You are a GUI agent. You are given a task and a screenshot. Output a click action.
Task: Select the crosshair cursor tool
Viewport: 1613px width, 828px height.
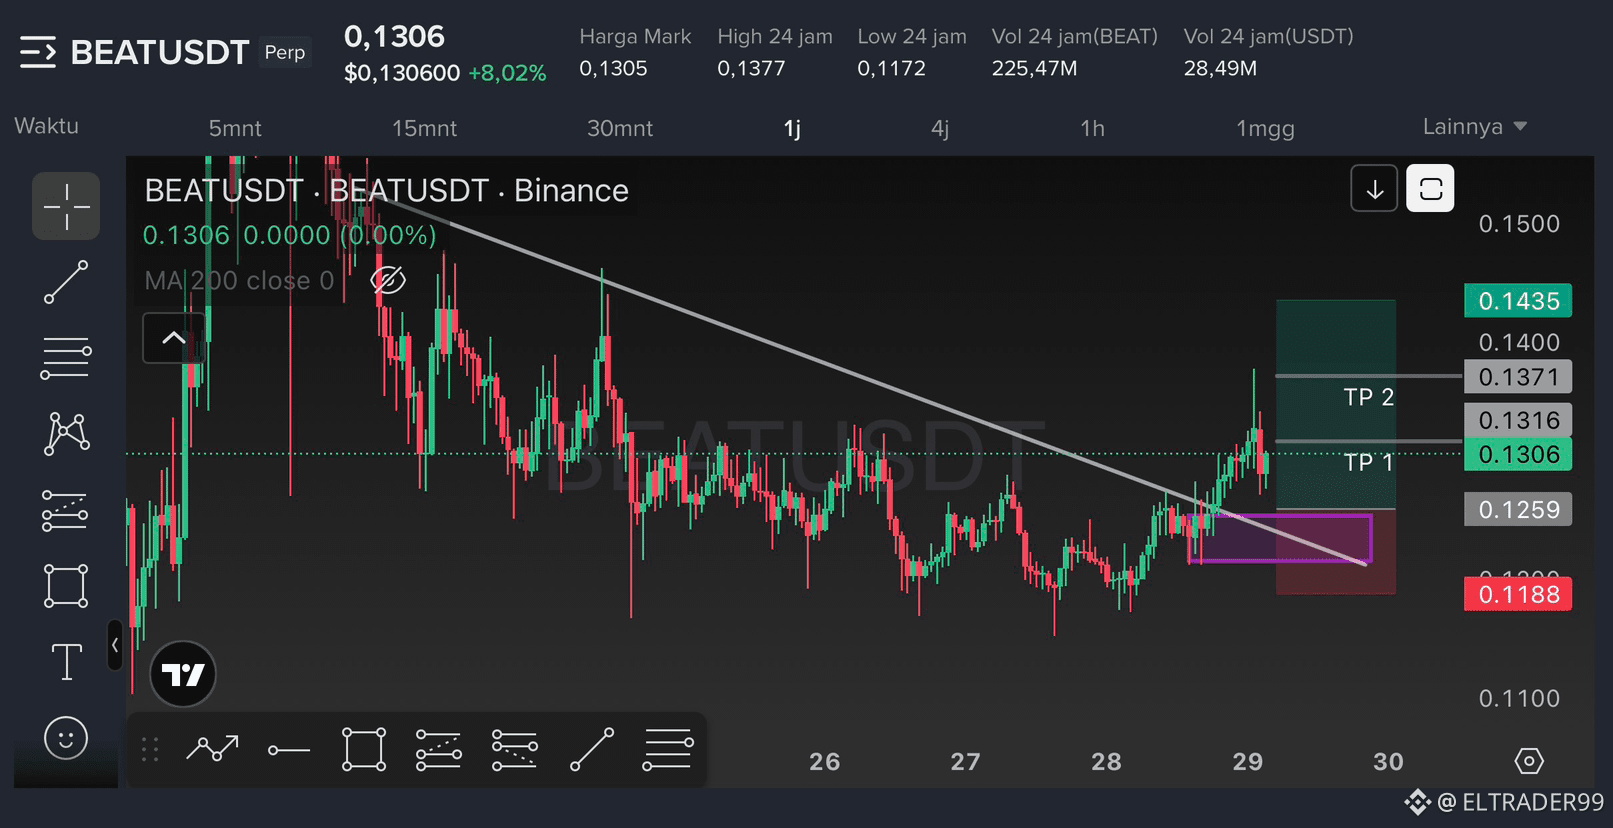[66, 206]
